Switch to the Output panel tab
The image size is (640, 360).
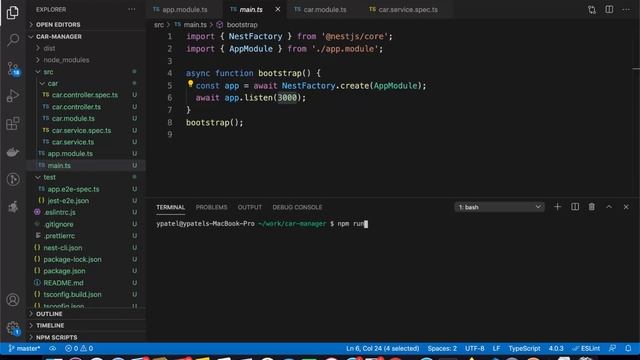[x=250, y=207]
